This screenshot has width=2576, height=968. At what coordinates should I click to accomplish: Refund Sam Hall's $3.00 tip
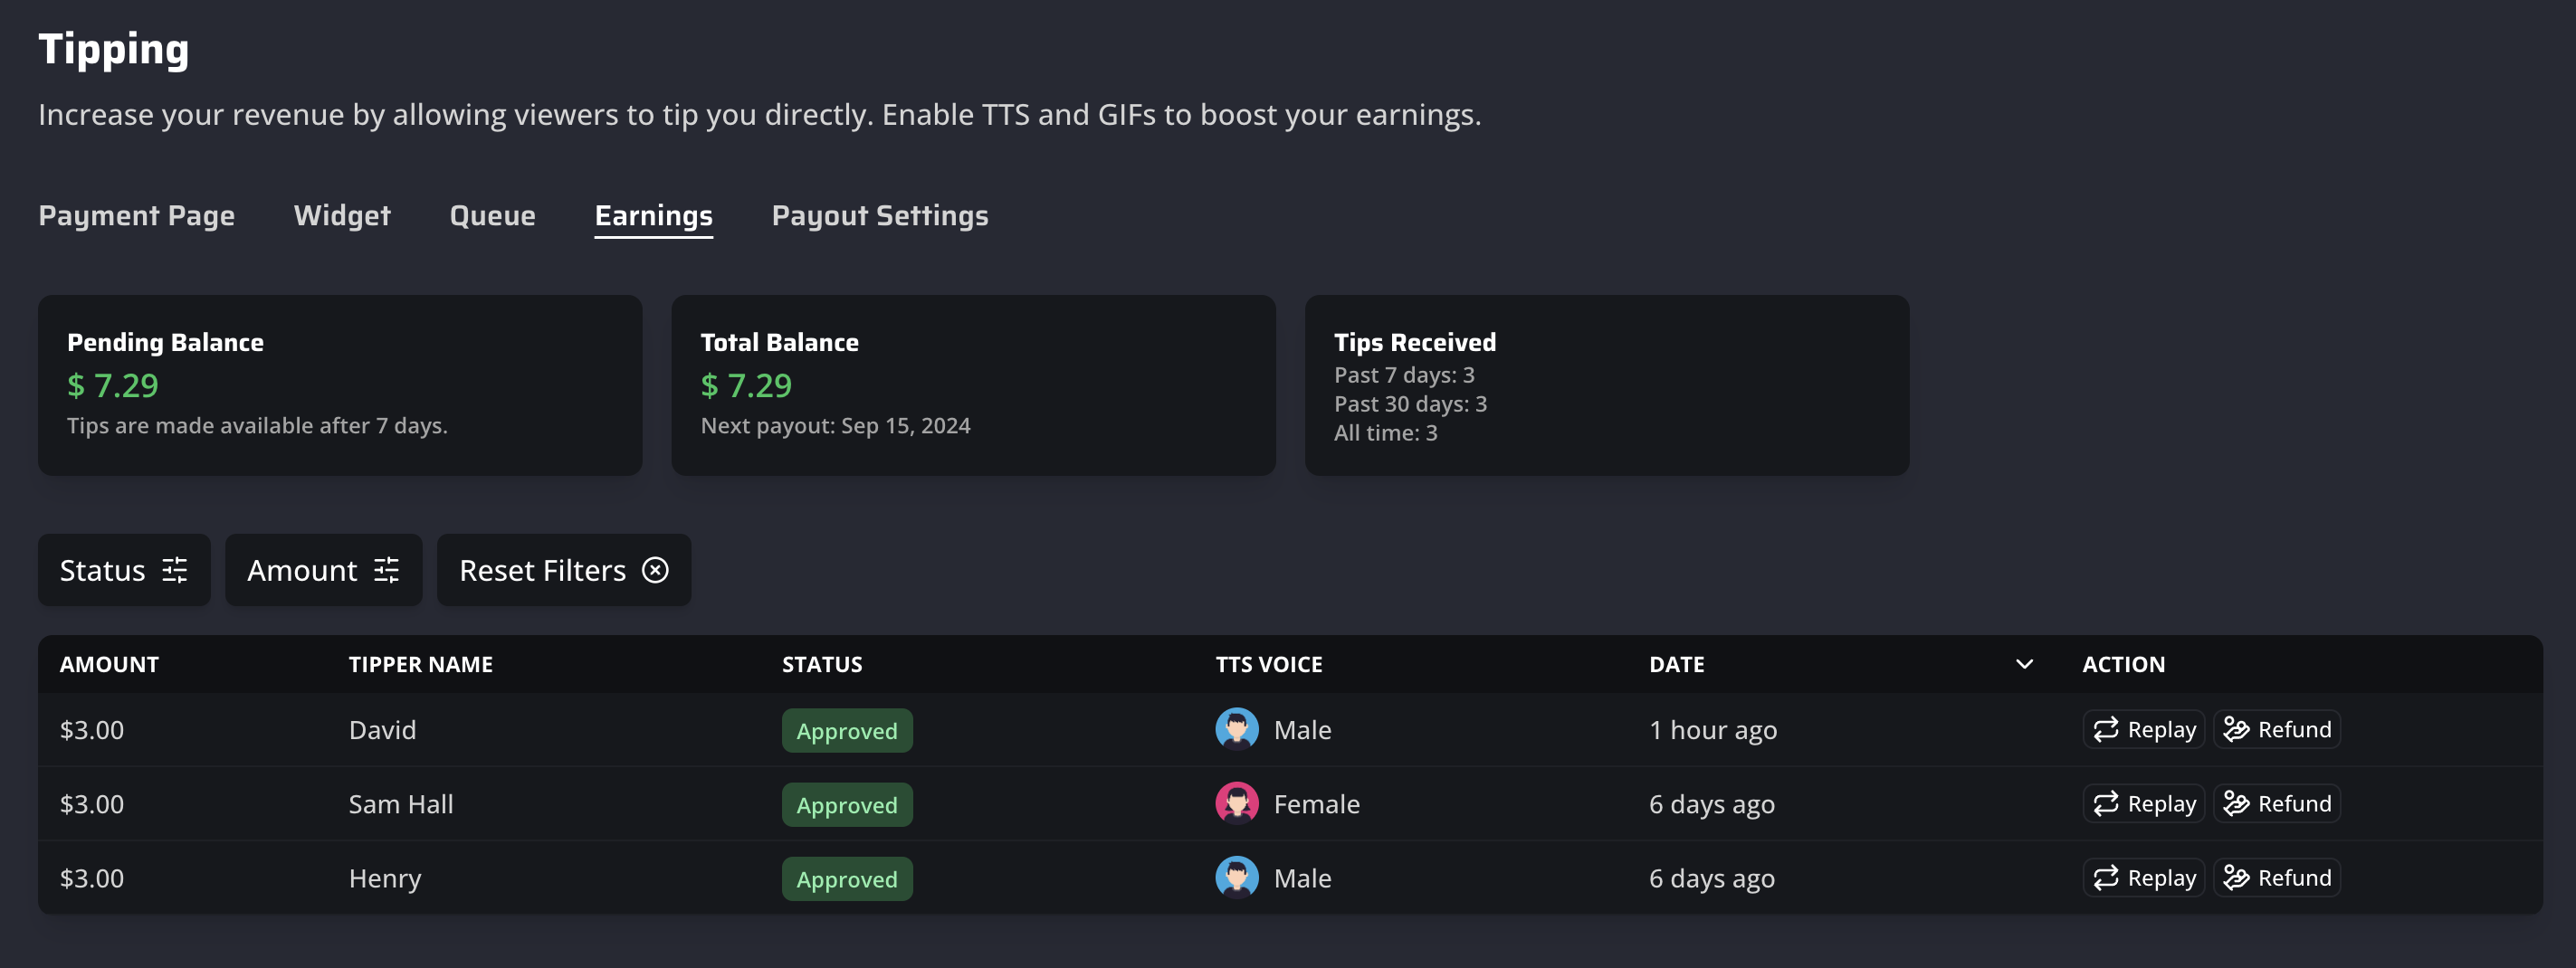pyautogui.click(x=2277, y=804)
